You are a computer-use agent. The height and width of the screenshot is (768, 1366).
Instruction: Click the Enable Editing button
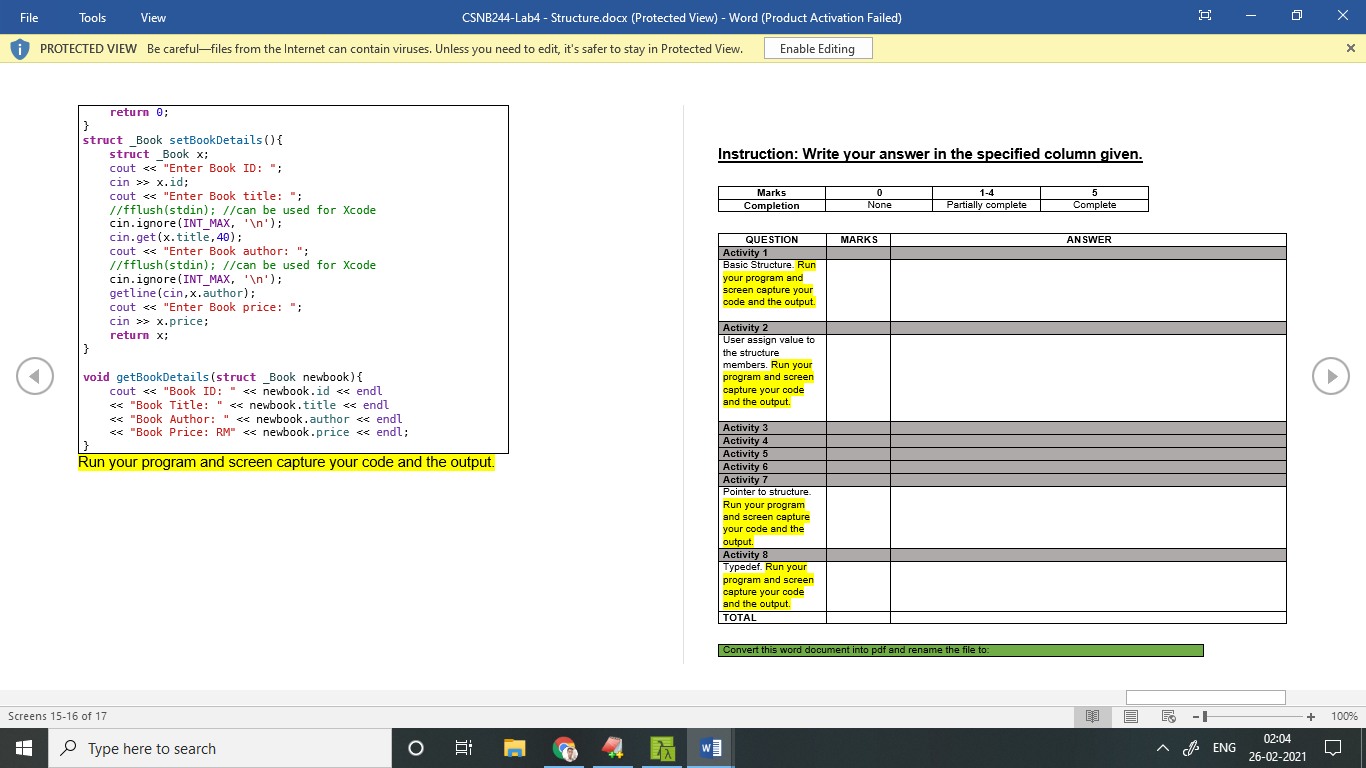tap(817, 47)
